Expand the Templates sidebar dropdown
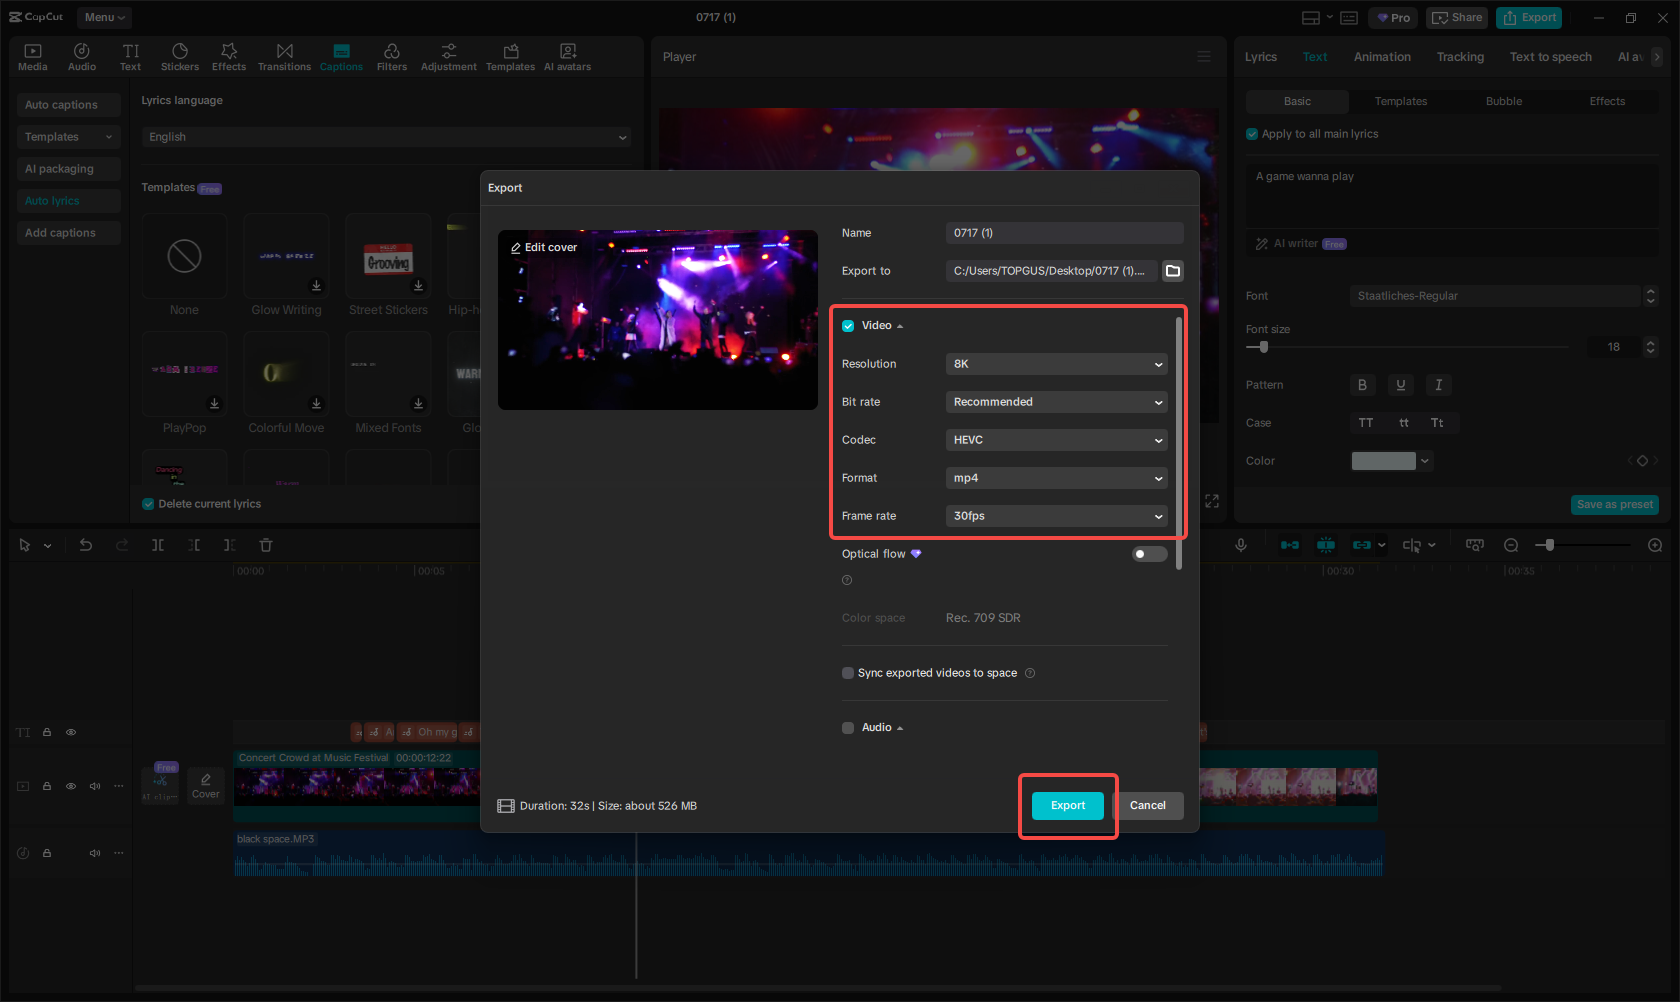This screenshot has height=1002, width=1680. (69, 137)
